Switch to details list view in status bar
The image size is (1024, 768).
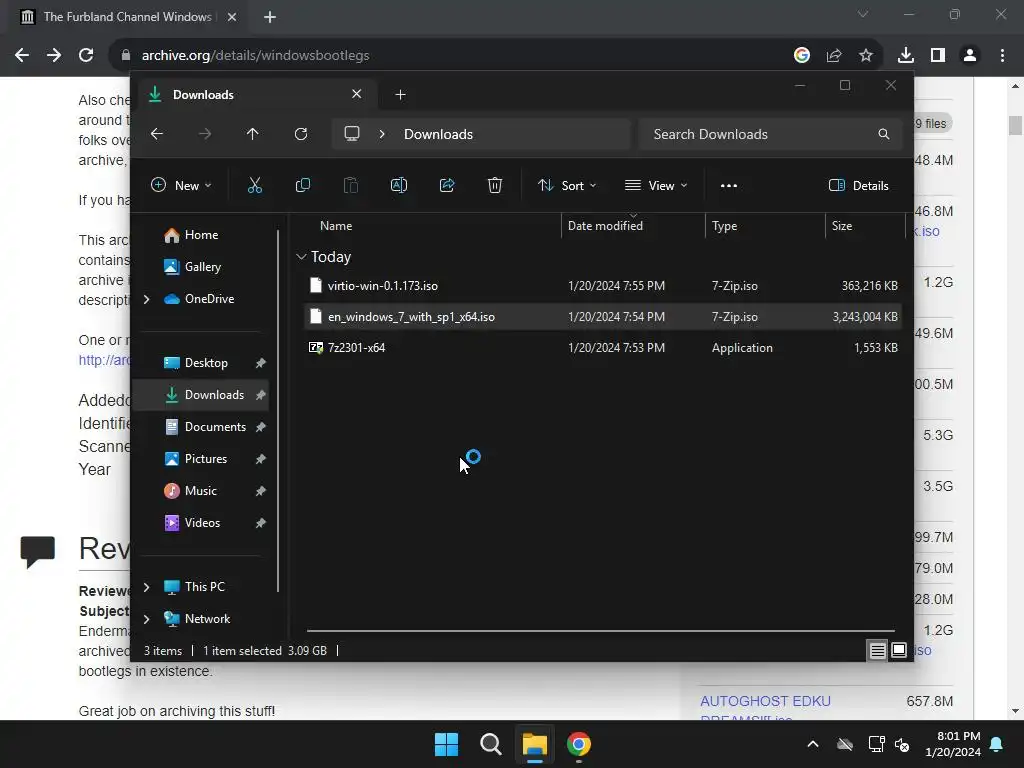coord(877,650)
